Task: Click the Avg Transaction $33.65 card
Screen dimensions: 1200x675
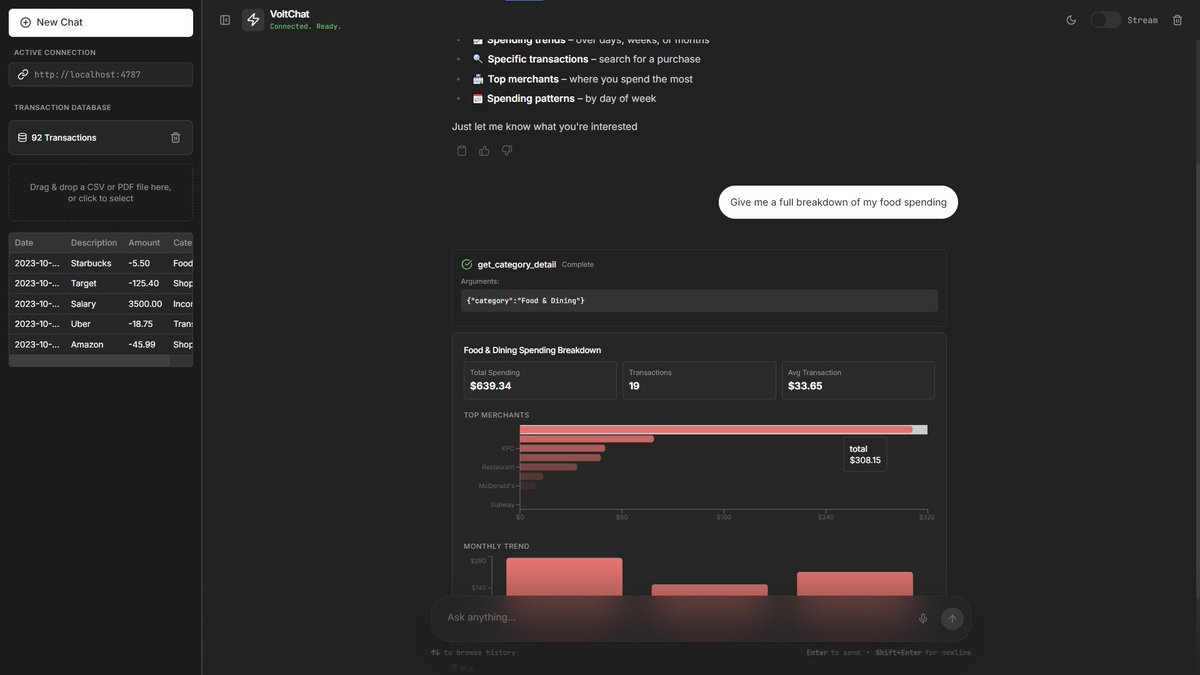Action: pyautogui.click(x=858, y=380)
